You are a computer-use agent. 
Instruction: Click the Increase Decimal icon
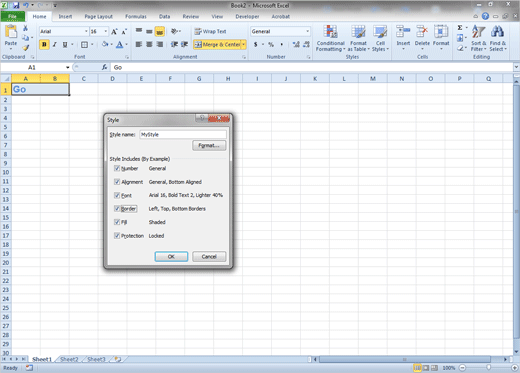[x=296, y=44]
